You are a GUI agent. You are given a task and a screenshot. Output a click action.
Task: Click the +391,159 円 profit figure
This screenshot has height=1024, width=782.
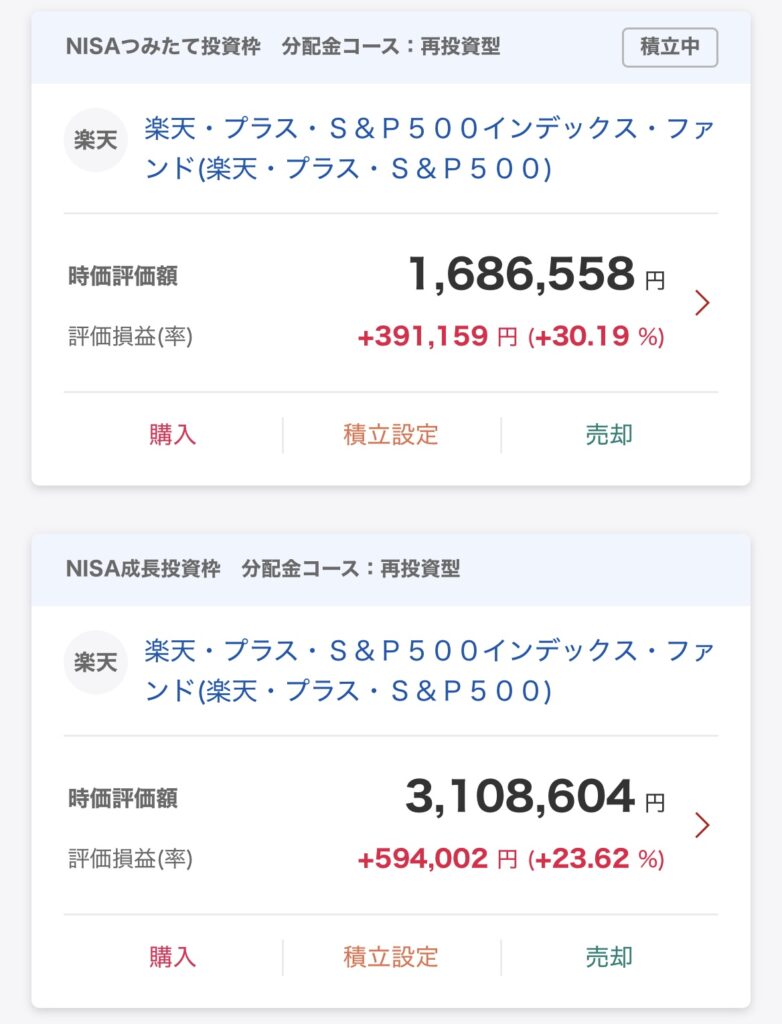coord(437,337)
